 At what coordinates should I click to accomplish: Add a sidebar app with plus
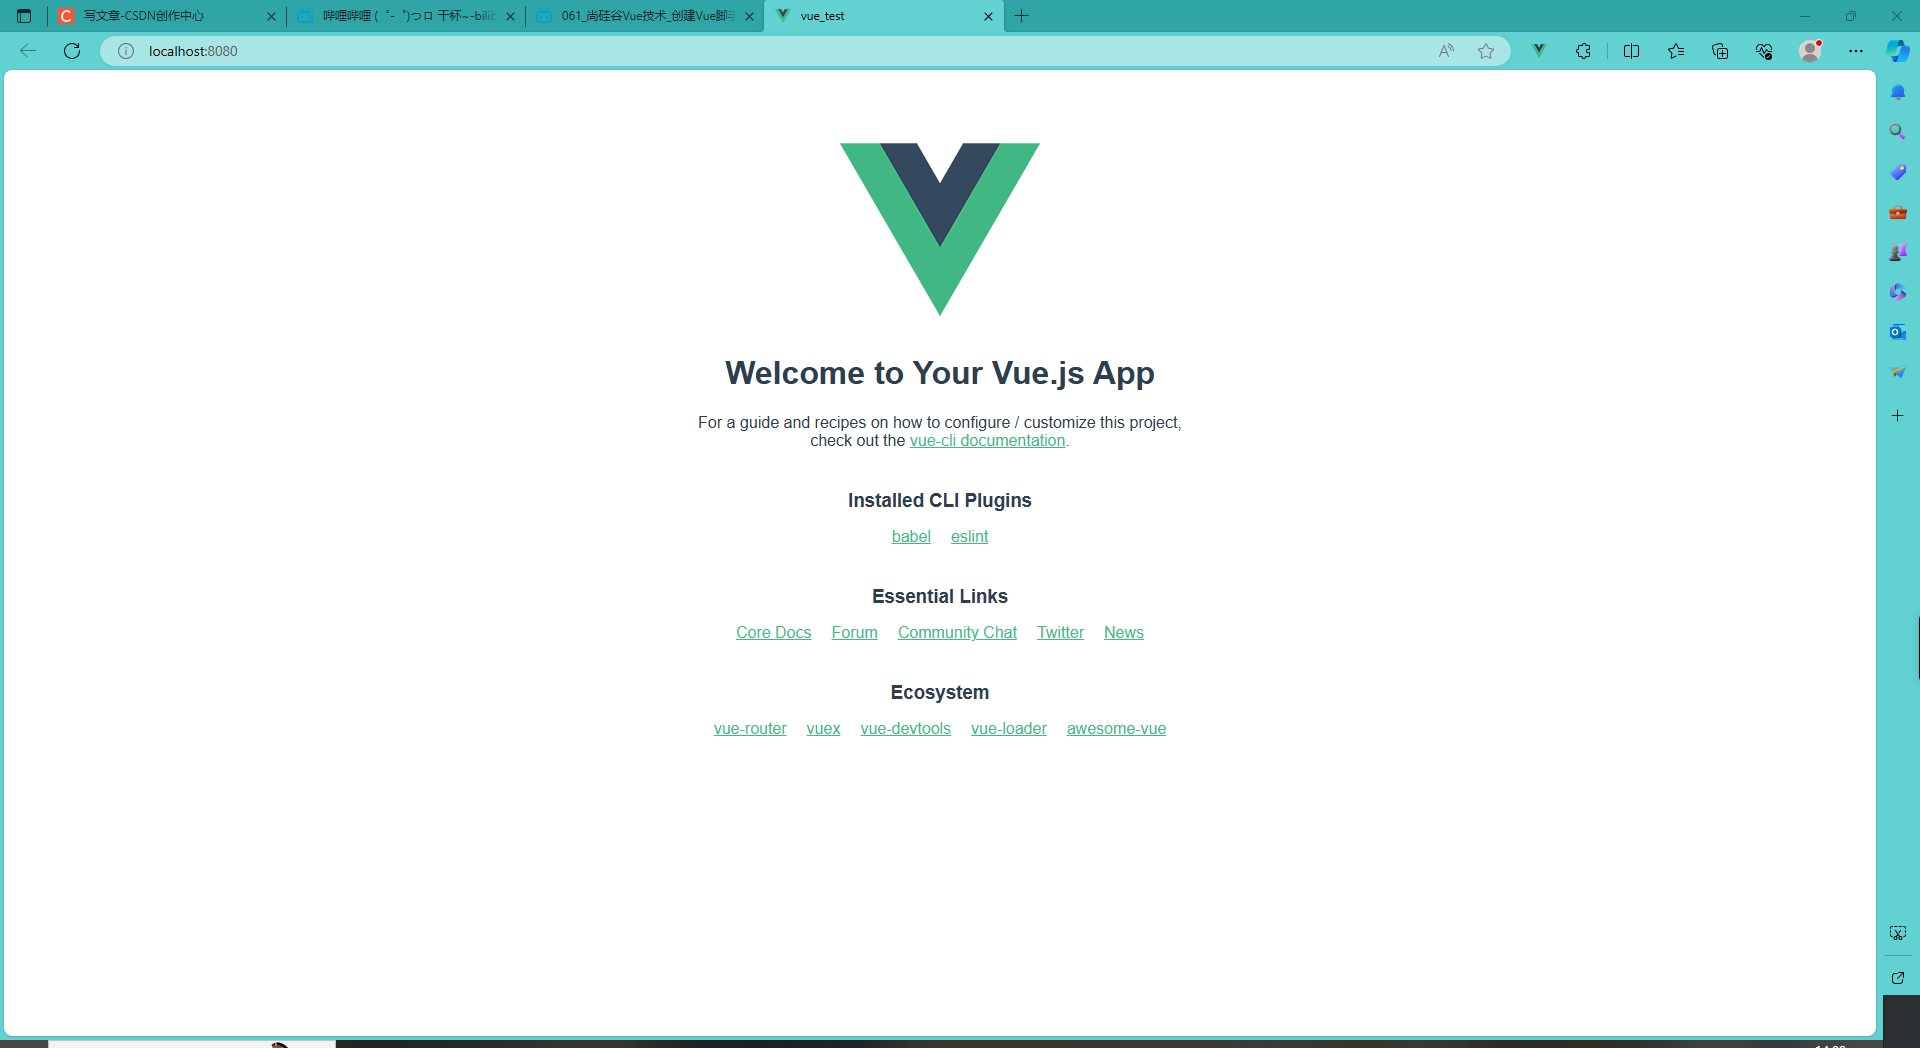pyautogui.click(x=1898, y=415)
